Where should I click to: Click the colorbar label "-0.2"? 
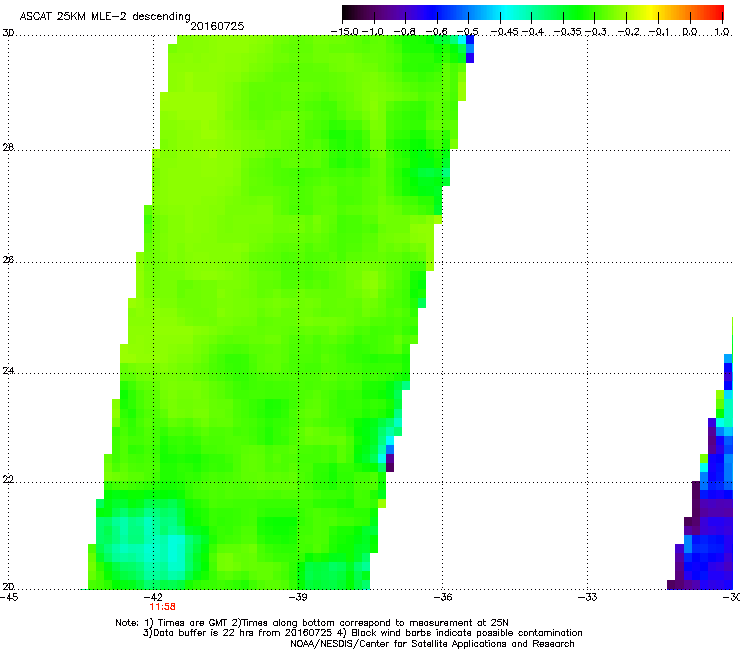click(x=628, y=32)
